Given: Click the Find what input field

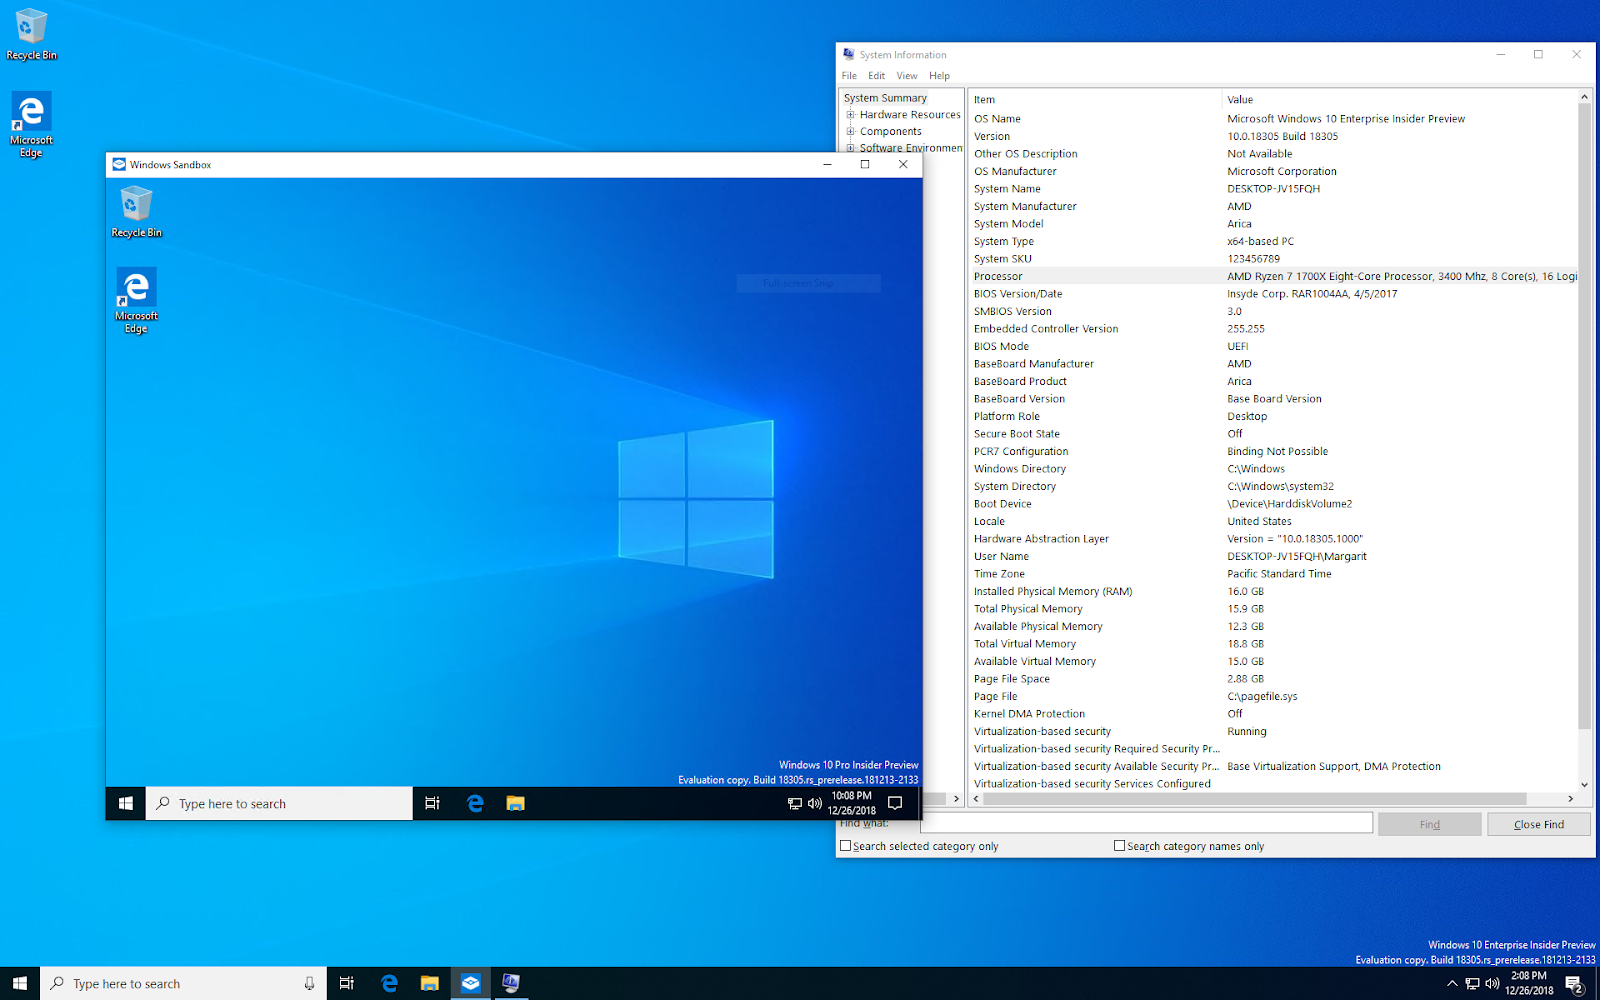Looking at the screenshot, I should tap(1146, 823).
